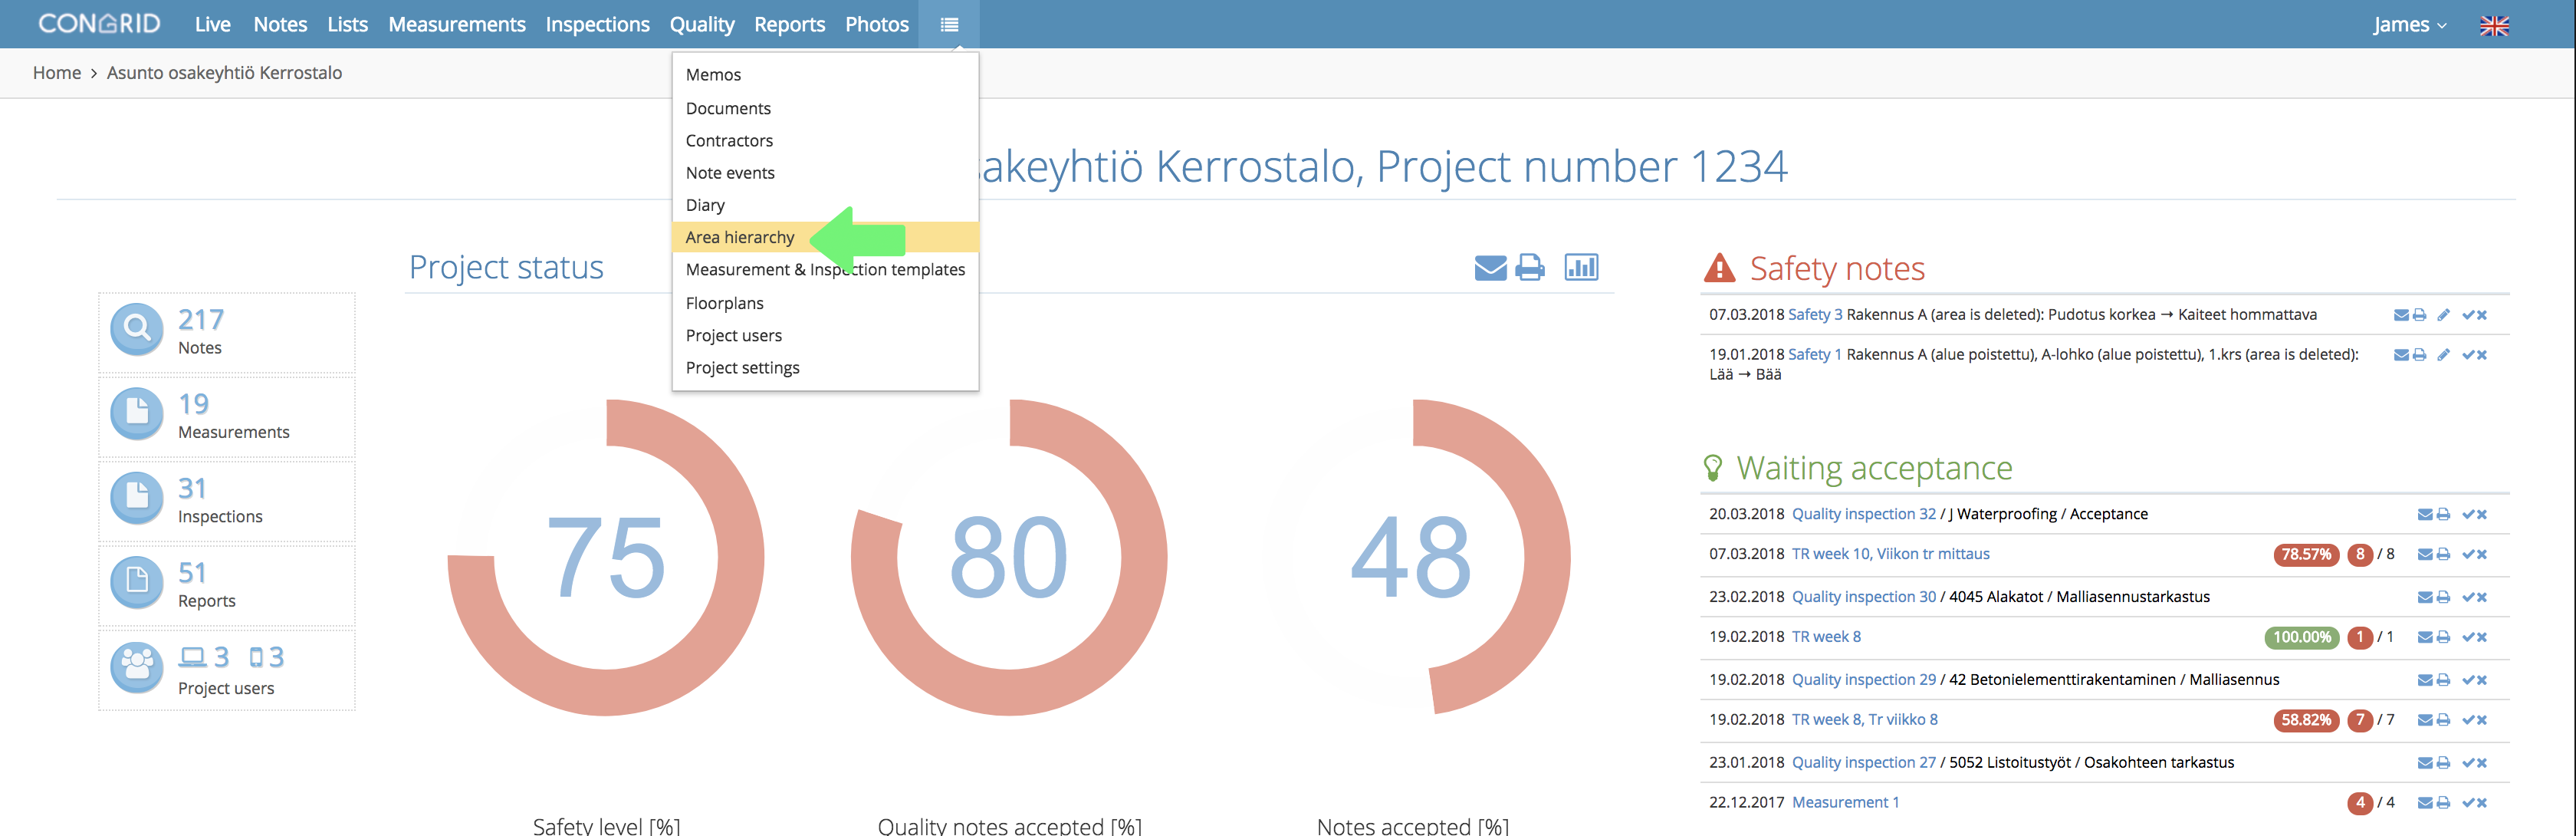Open the Safety 3 link

tap(1814, 315)
